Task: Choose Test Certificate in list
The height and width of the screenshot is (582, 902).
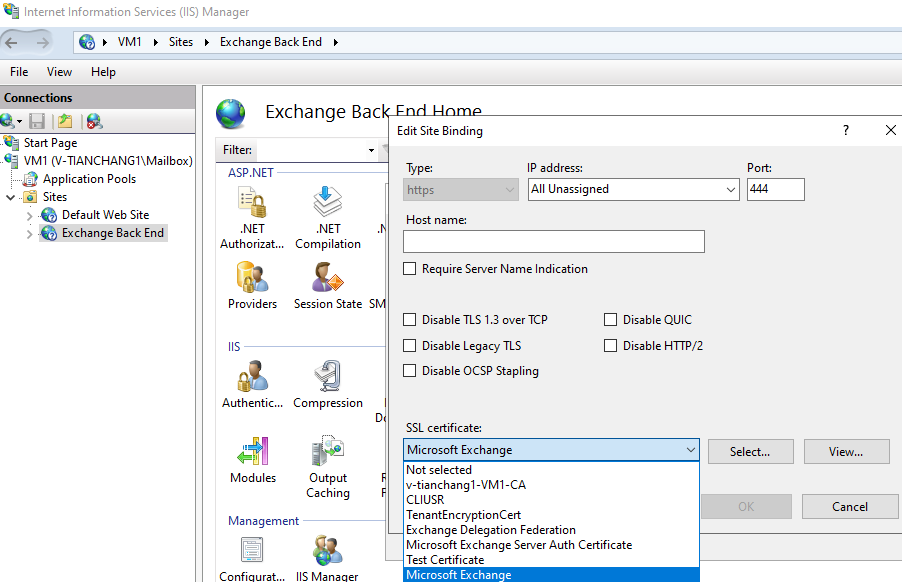Action: [x=551, y=560]
